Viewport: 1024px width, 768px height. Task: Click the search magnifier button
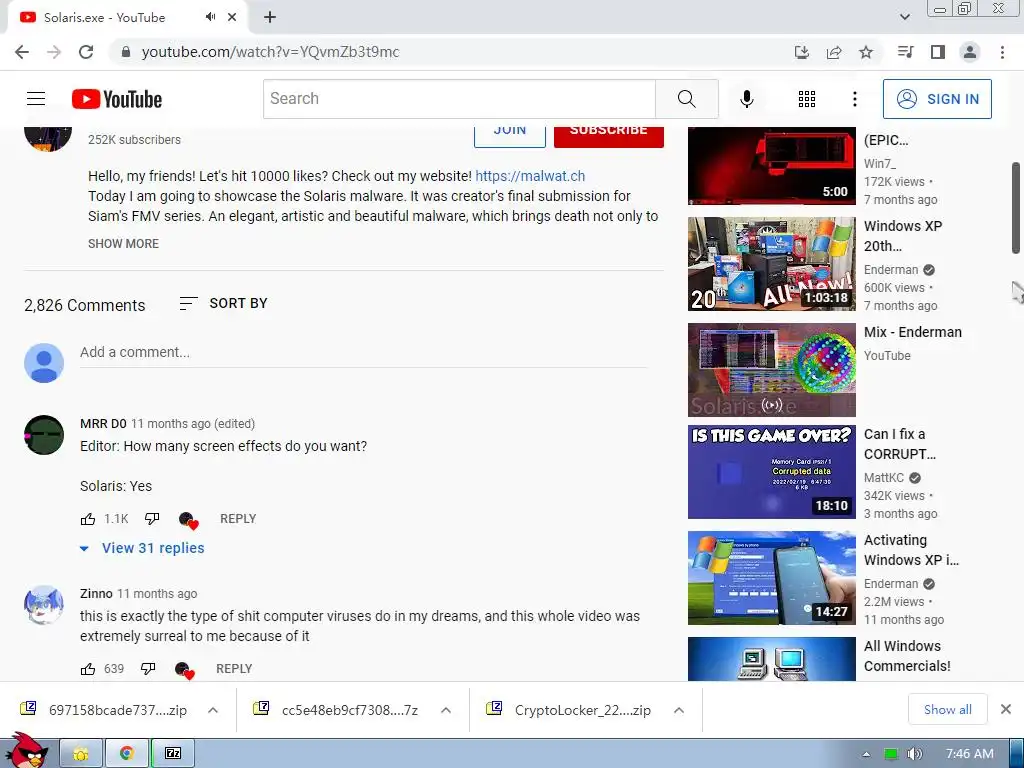click(x=686, y=99)
